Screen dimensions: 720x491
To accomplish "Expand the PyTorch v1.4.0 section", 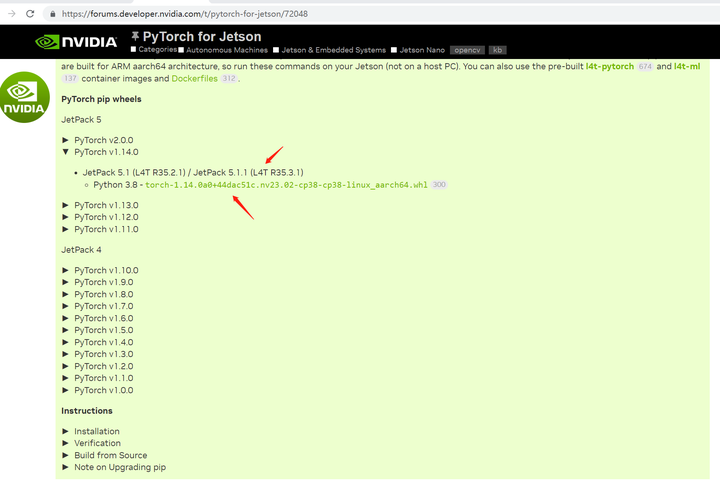I will (98, 342).
